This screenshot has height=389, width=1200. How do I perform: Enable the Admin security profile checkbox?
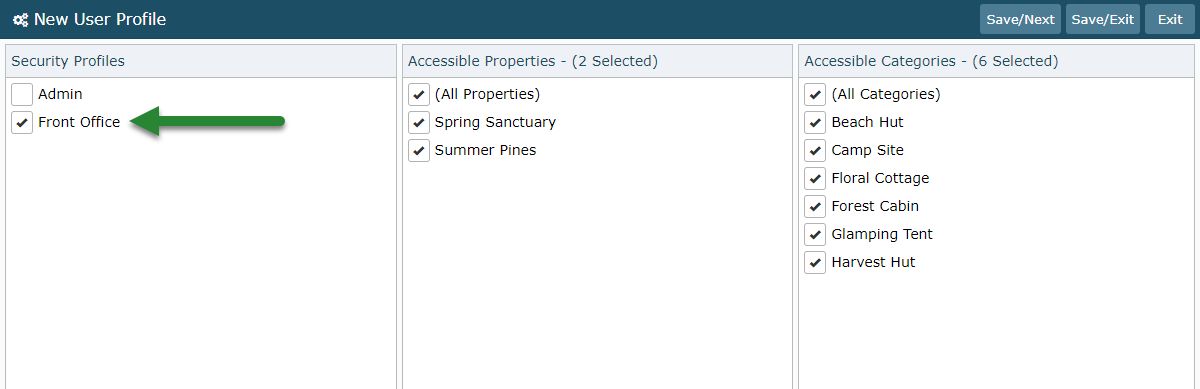(22, 94)
